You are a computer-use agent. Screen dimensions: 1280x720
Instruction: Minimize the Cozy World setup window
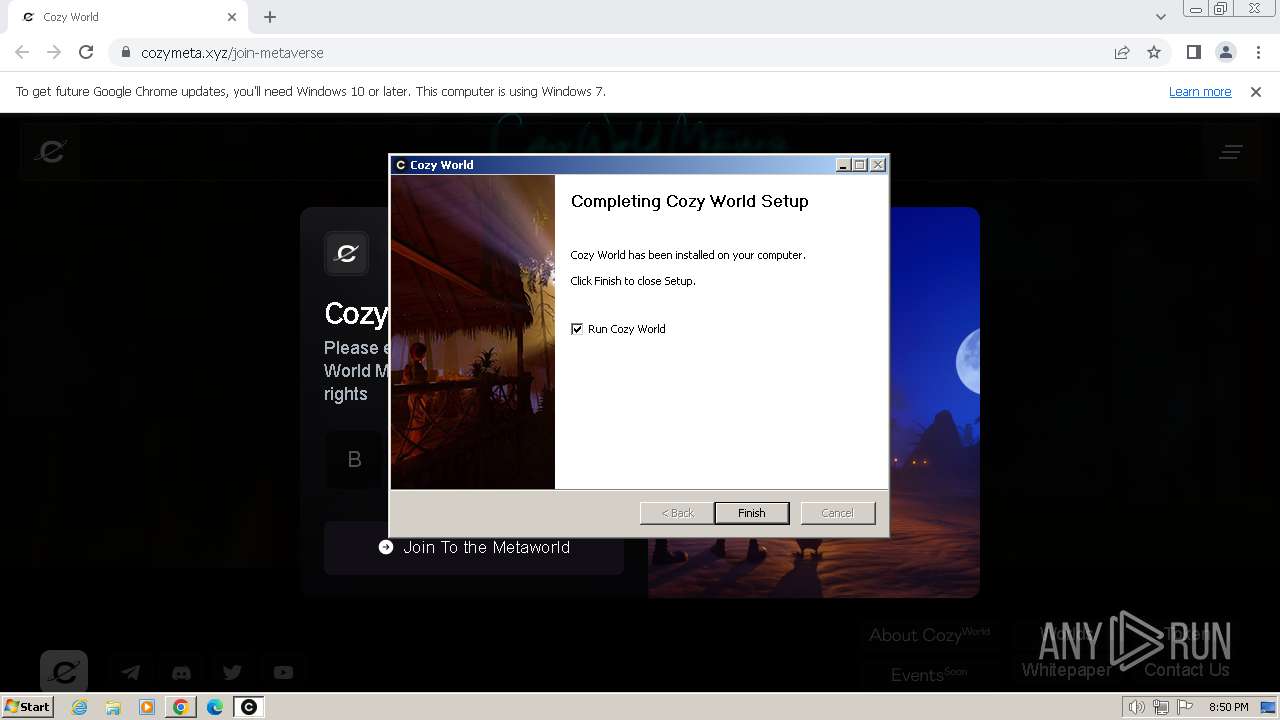843,165
